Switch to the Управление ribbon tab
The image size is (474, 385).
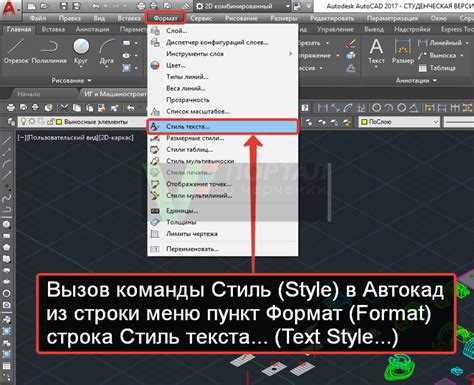coord(335,29)
